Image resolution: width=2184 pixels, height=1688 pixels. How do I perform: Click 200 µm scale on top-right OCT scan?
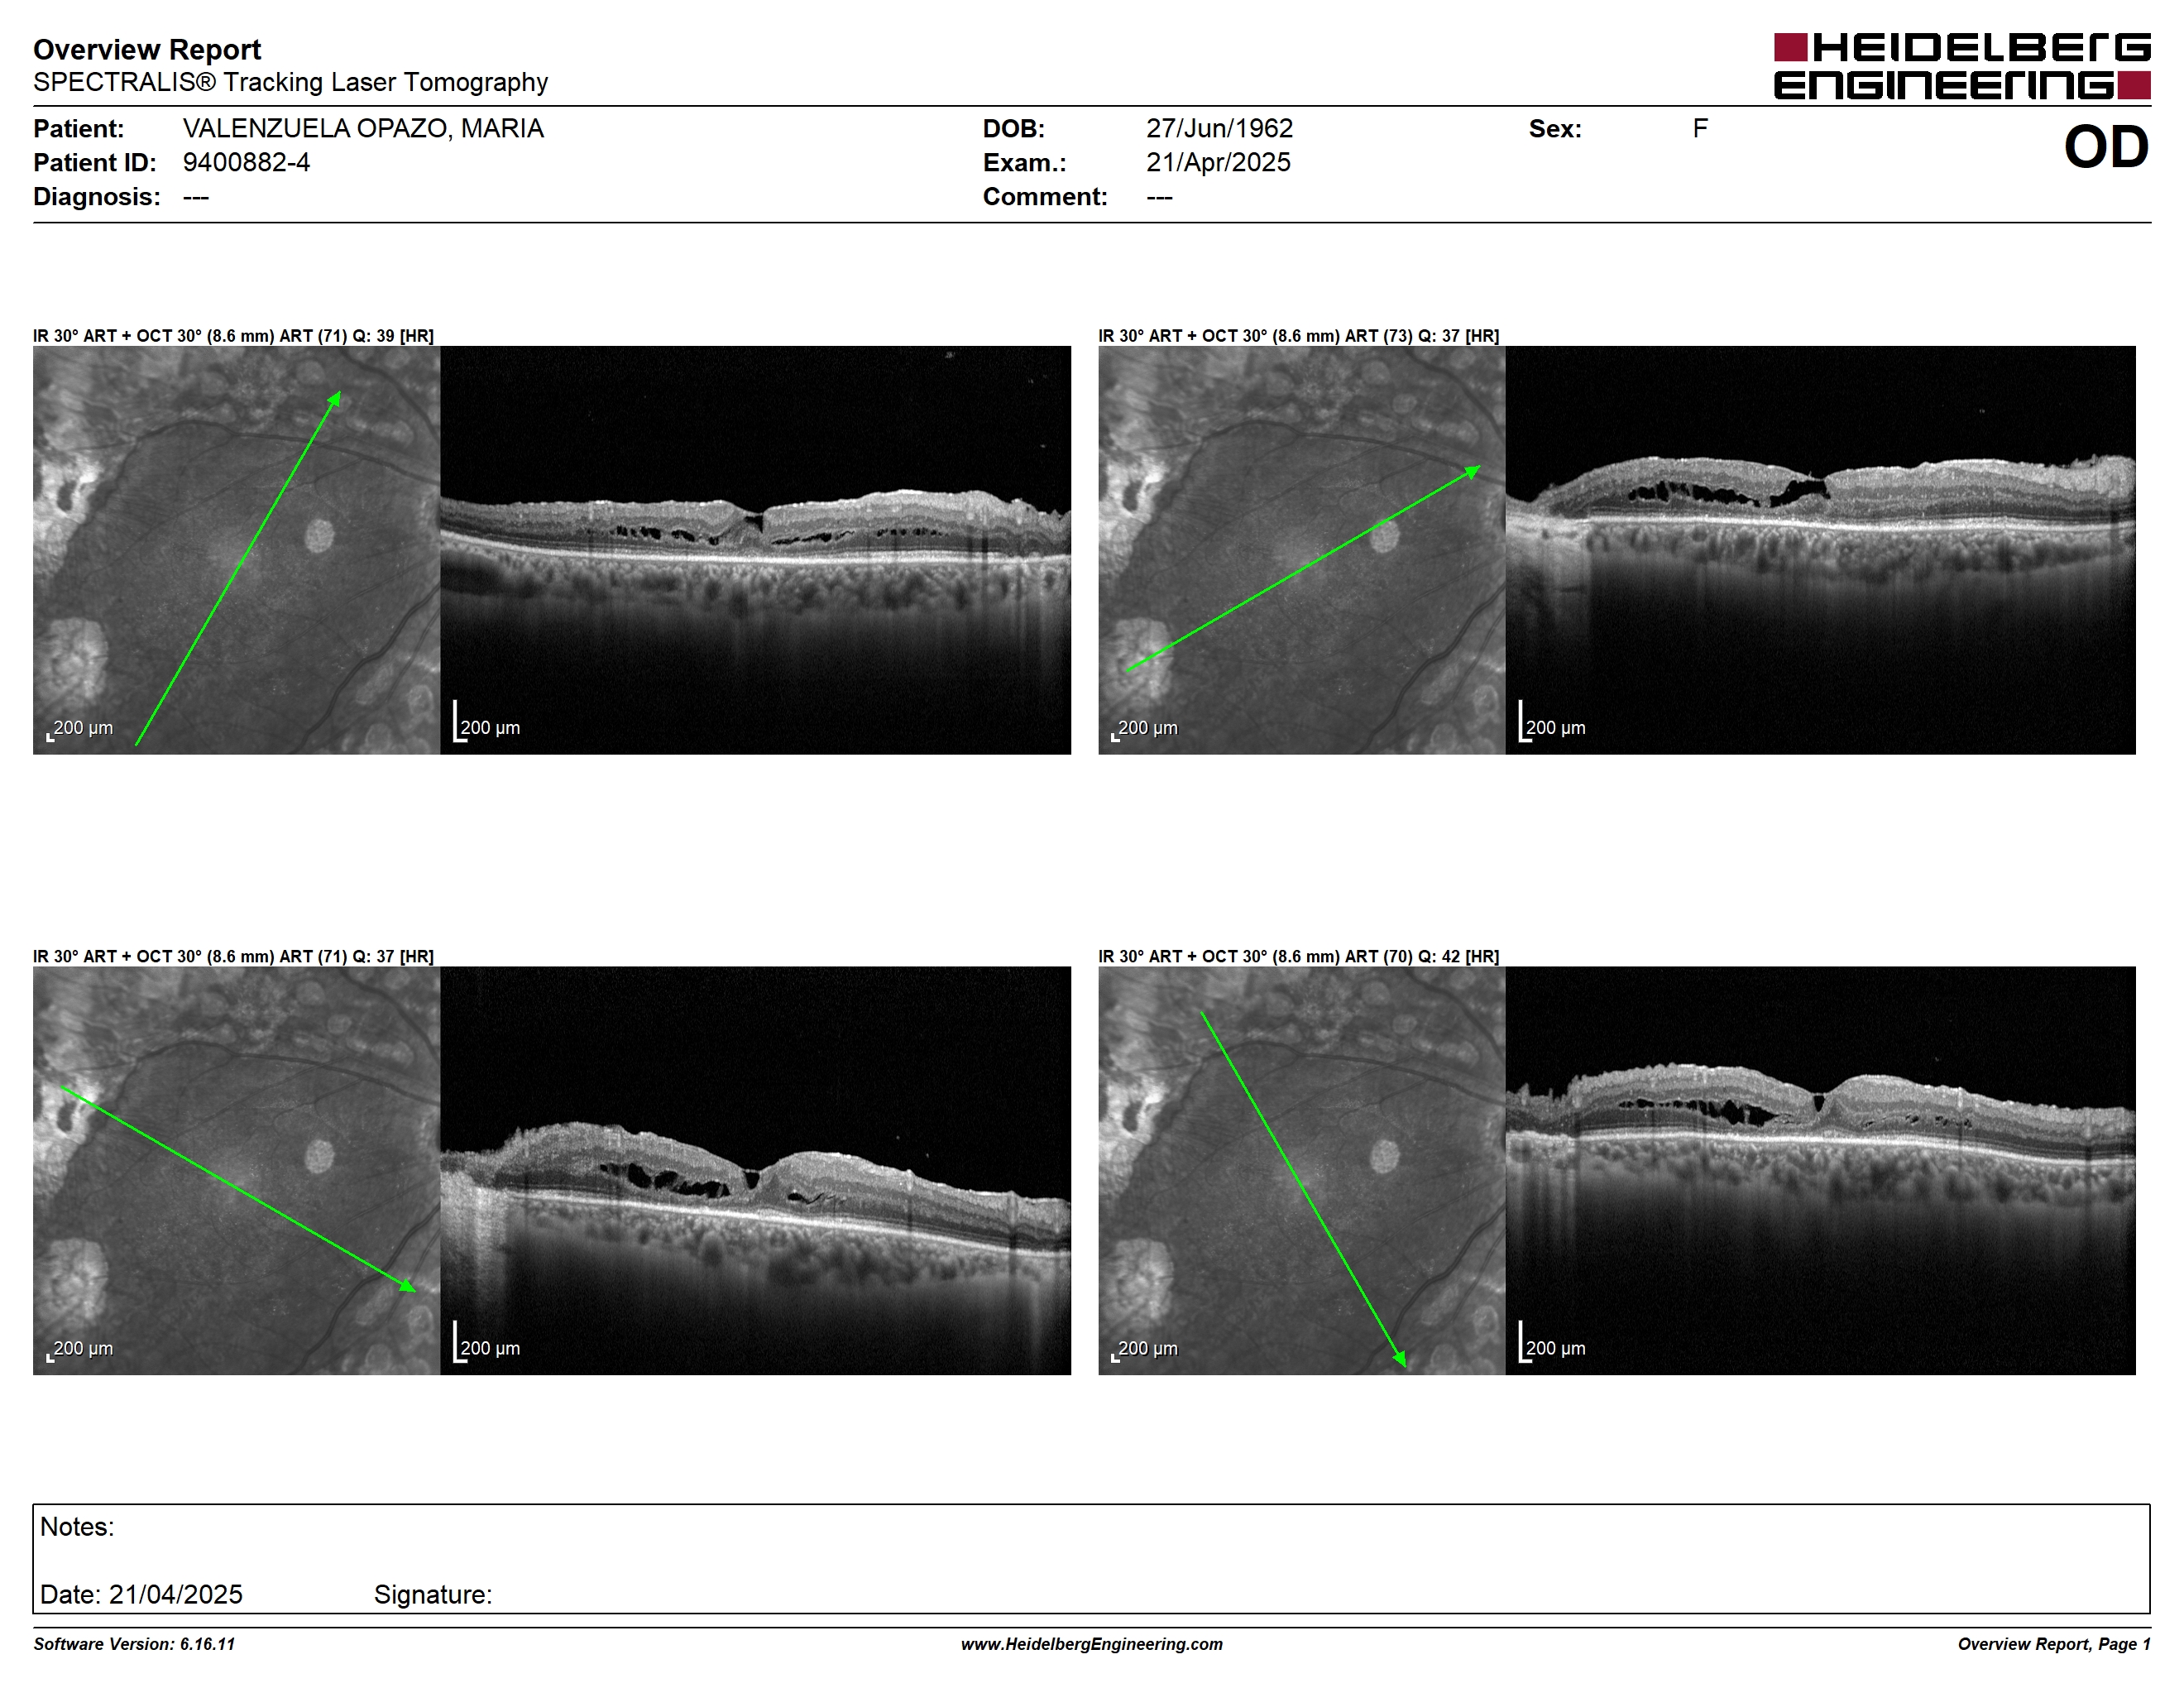[1552, 722]
